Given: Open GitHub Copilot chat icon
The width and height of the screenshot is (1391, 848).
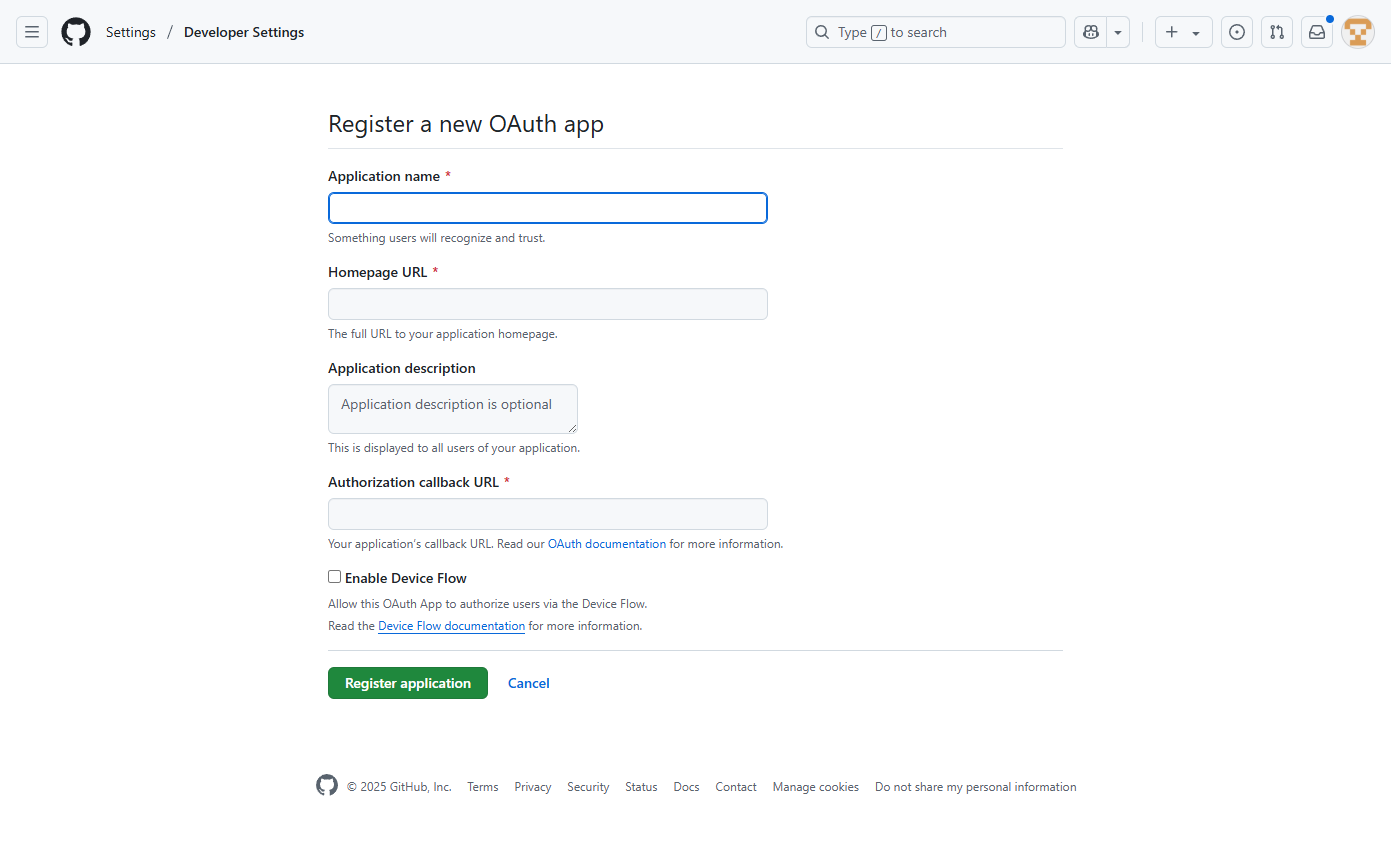Looking at the screenshot, I should 1090,32.
